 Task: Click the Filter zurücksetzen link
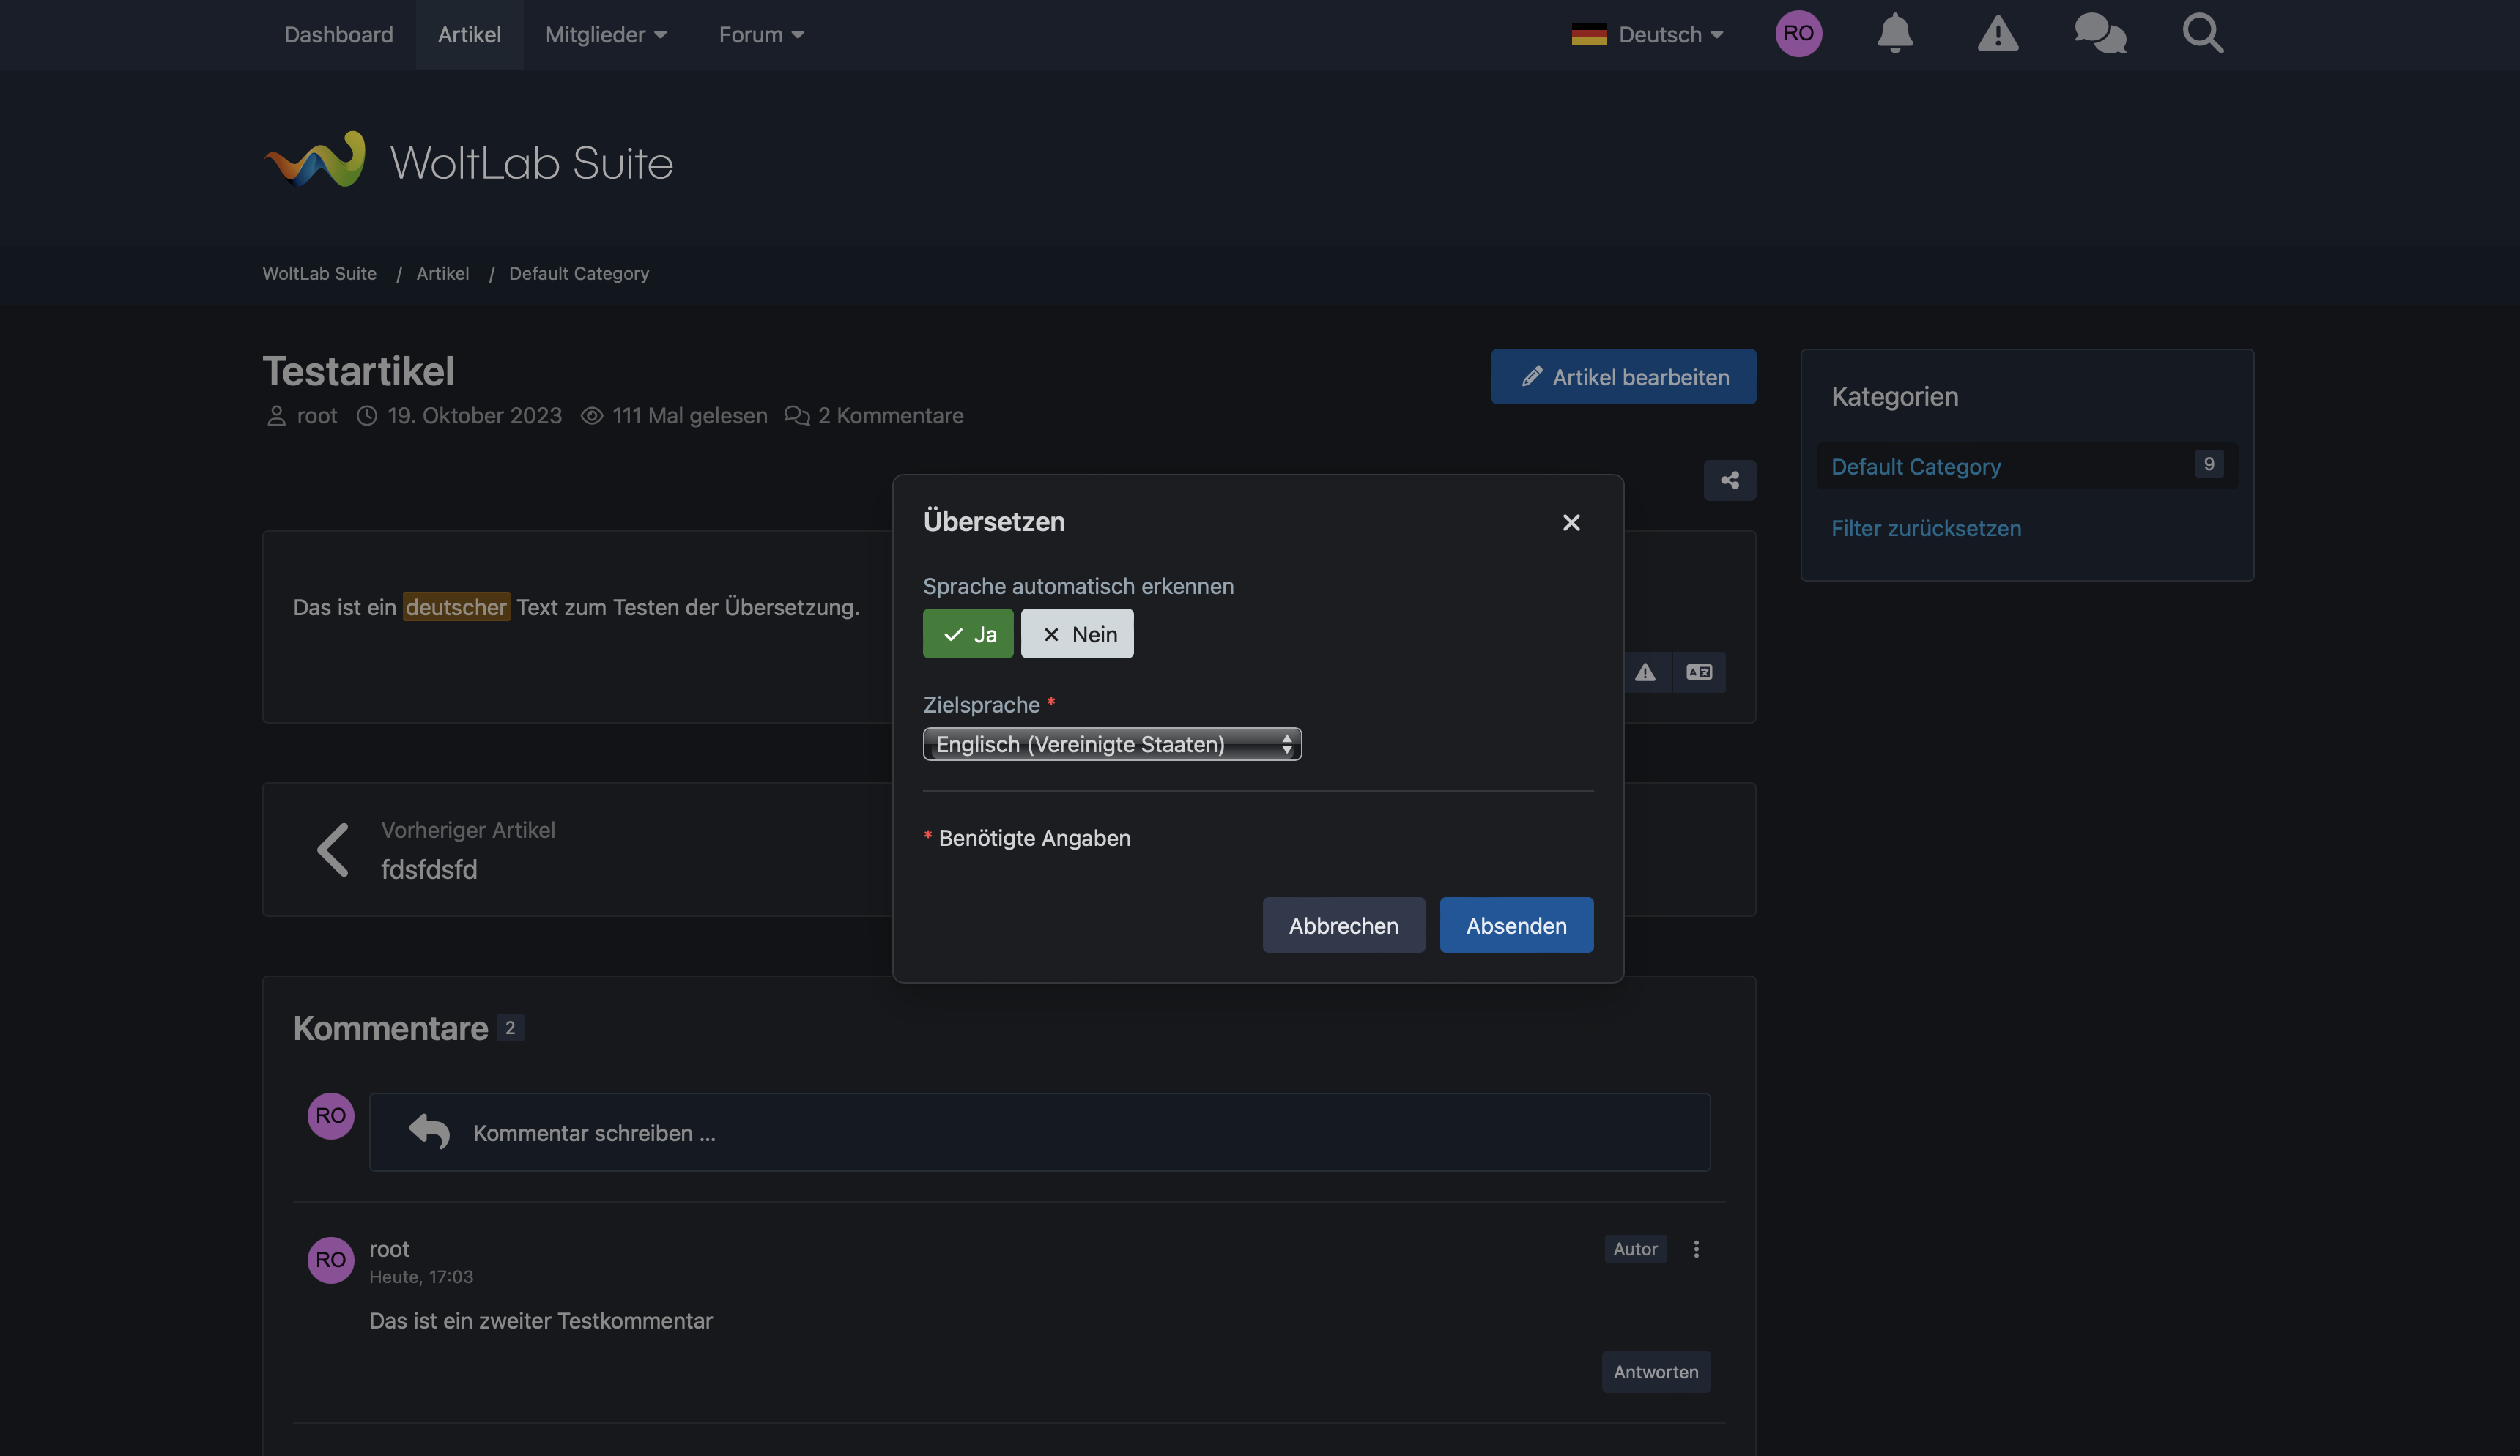[1926, 528]
